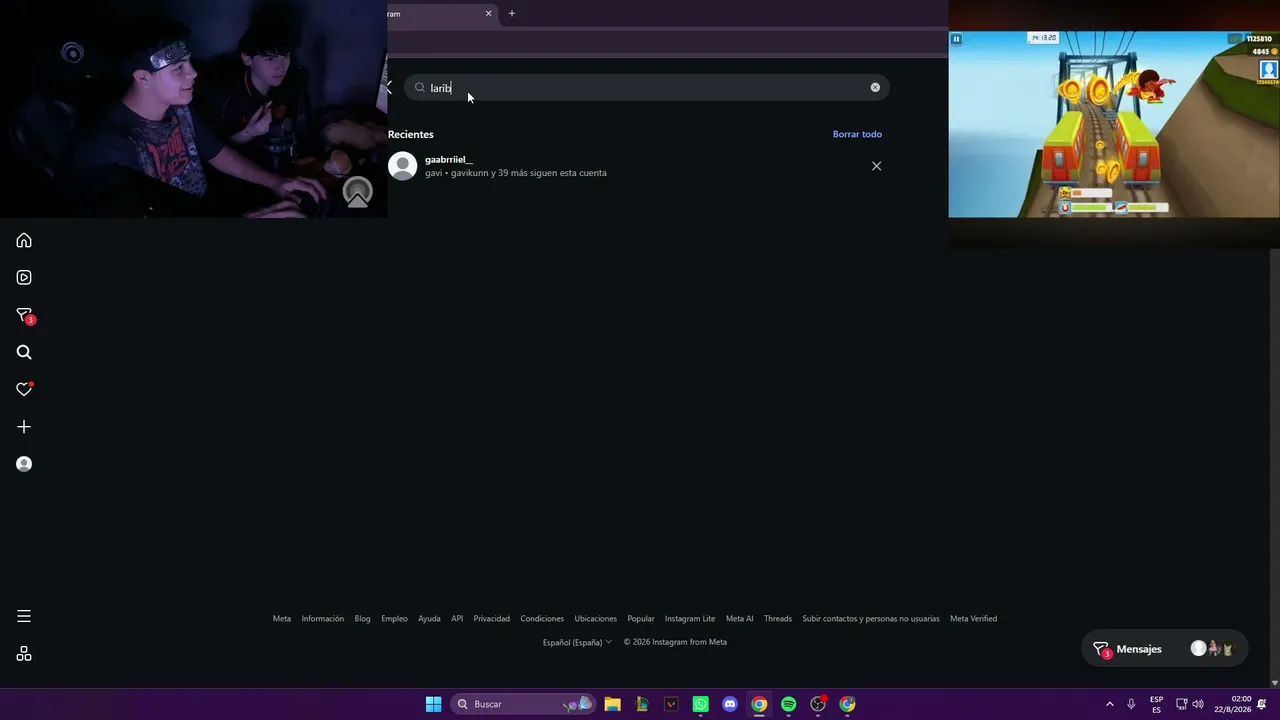Viewport: 1280px width, 720px height.
Task: Open the network tray icon
Action: pyautogui.click(x=1181, y=704)
